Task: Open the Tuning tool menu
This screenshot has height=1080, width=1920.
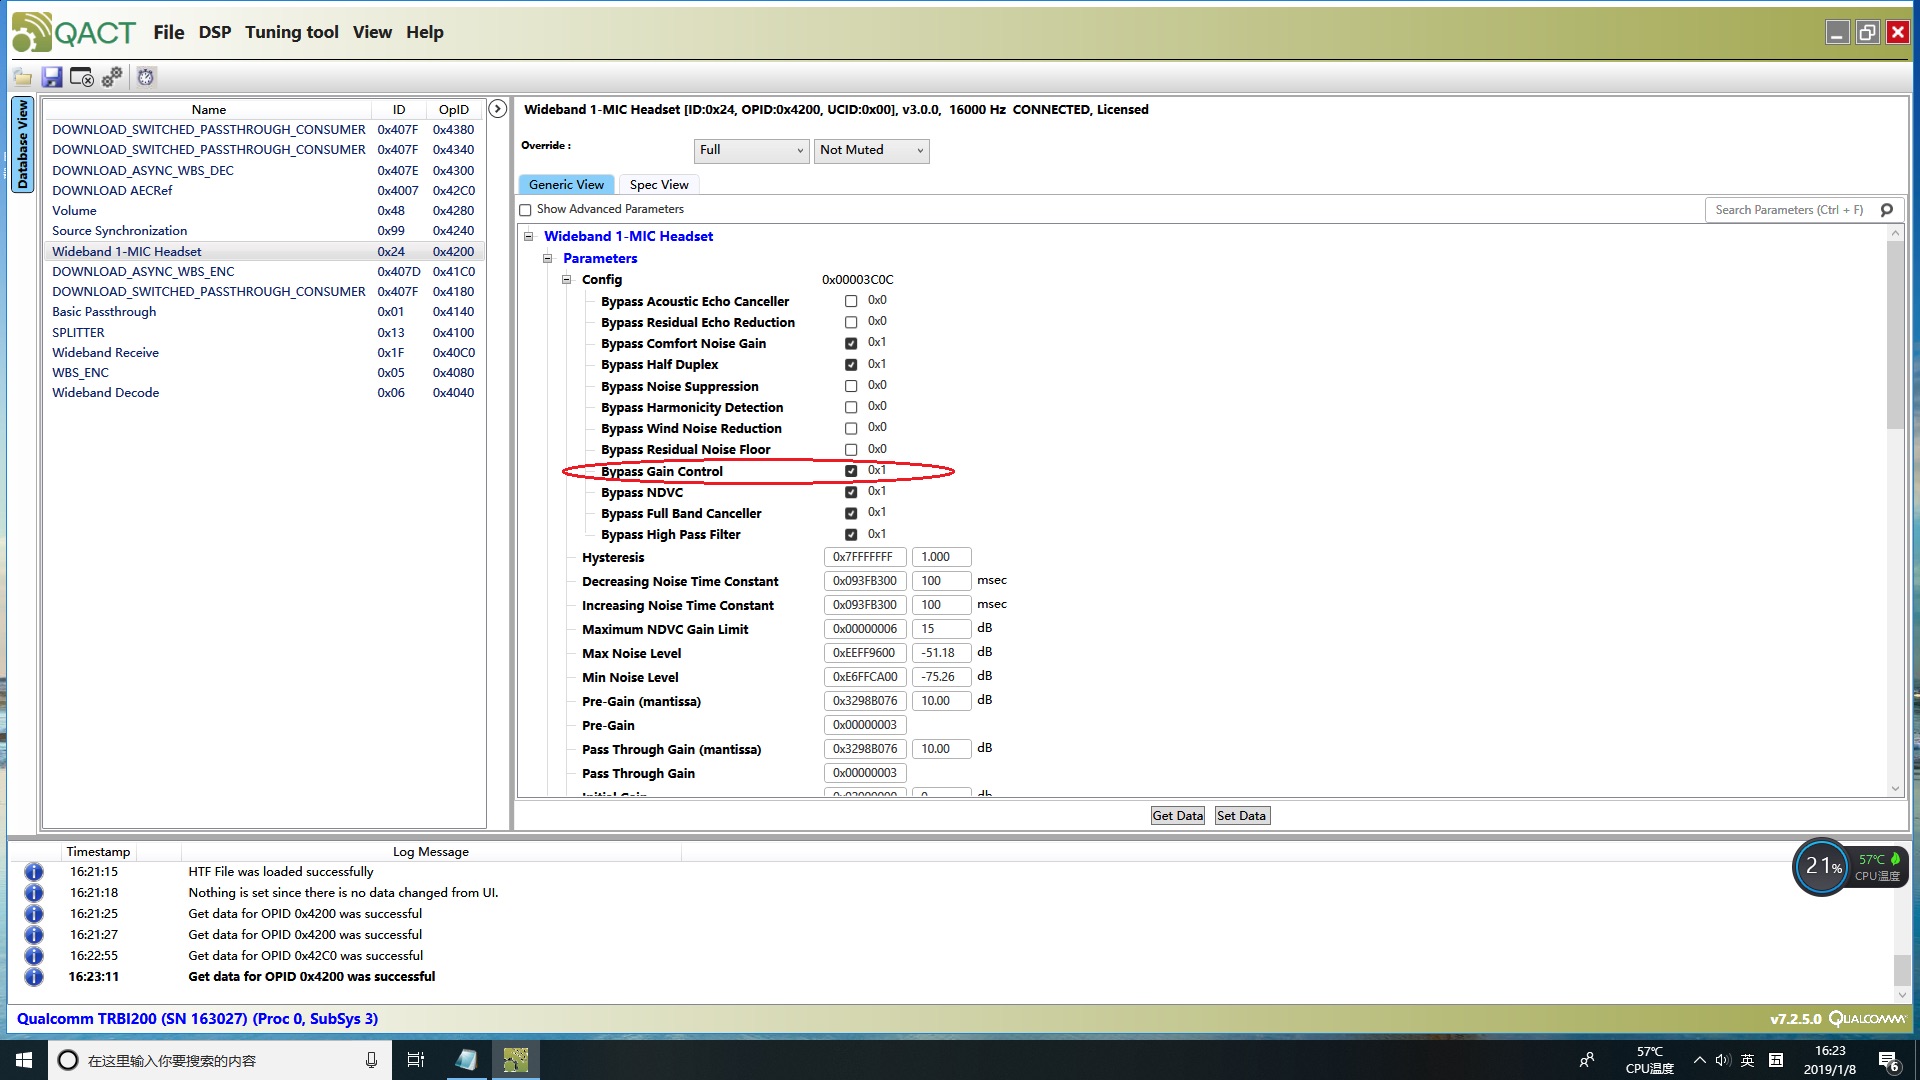Action: click(x=292, y=32)
